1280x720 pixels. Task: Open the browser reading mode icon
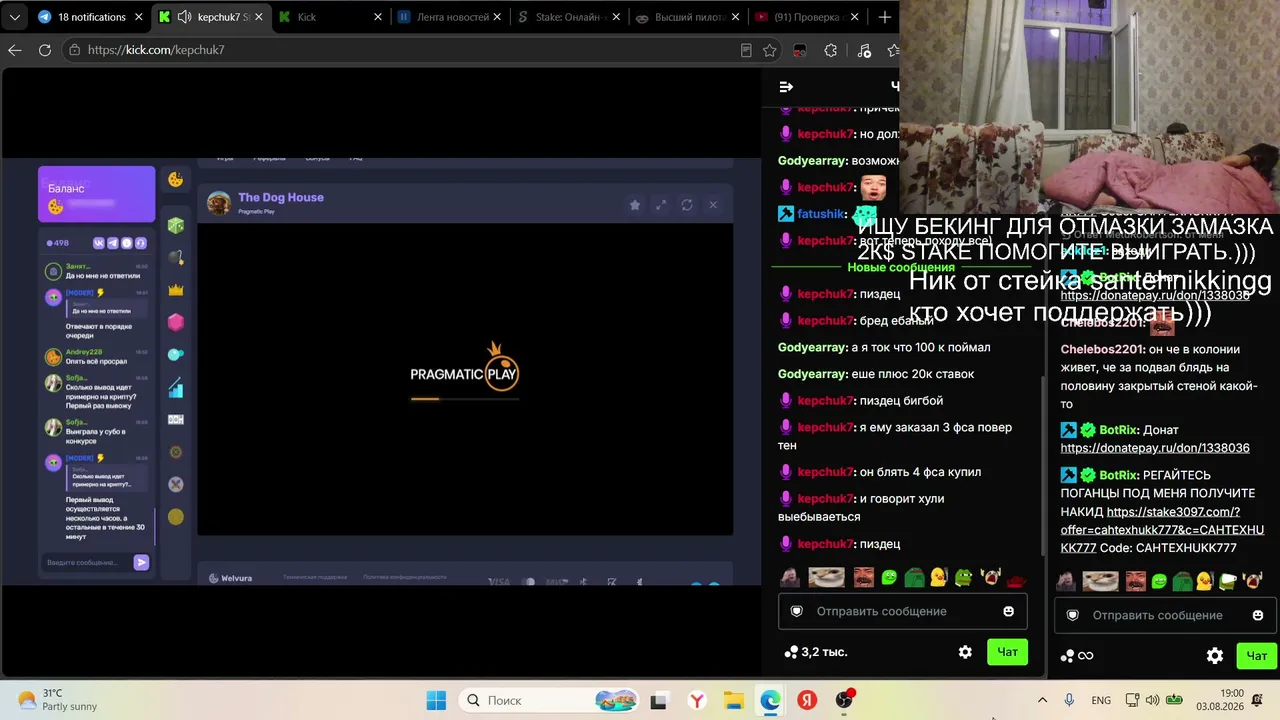pyautogui.click(x=746, y=50)
